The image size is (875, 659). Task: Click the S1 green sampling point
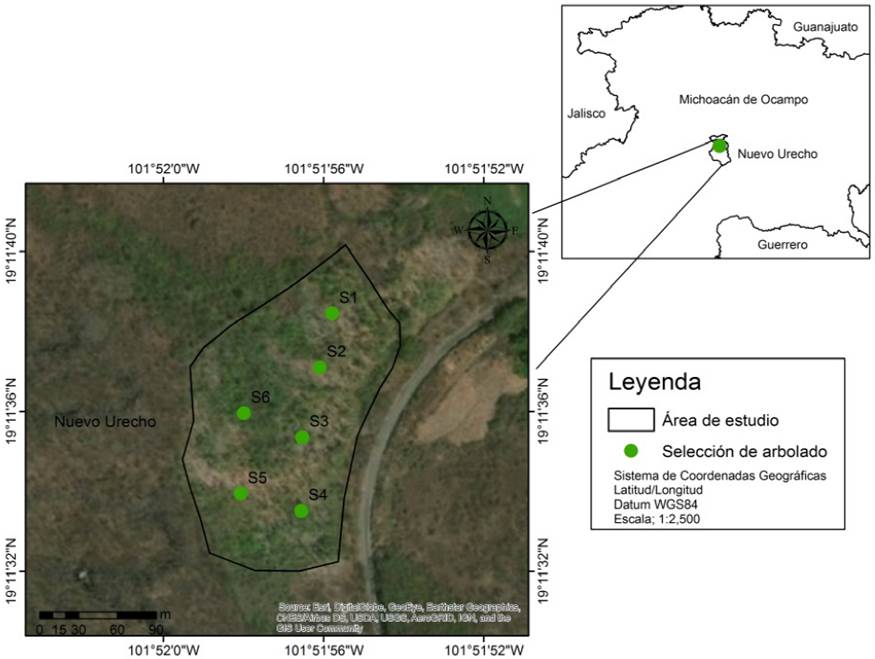[x=332, y=313]
